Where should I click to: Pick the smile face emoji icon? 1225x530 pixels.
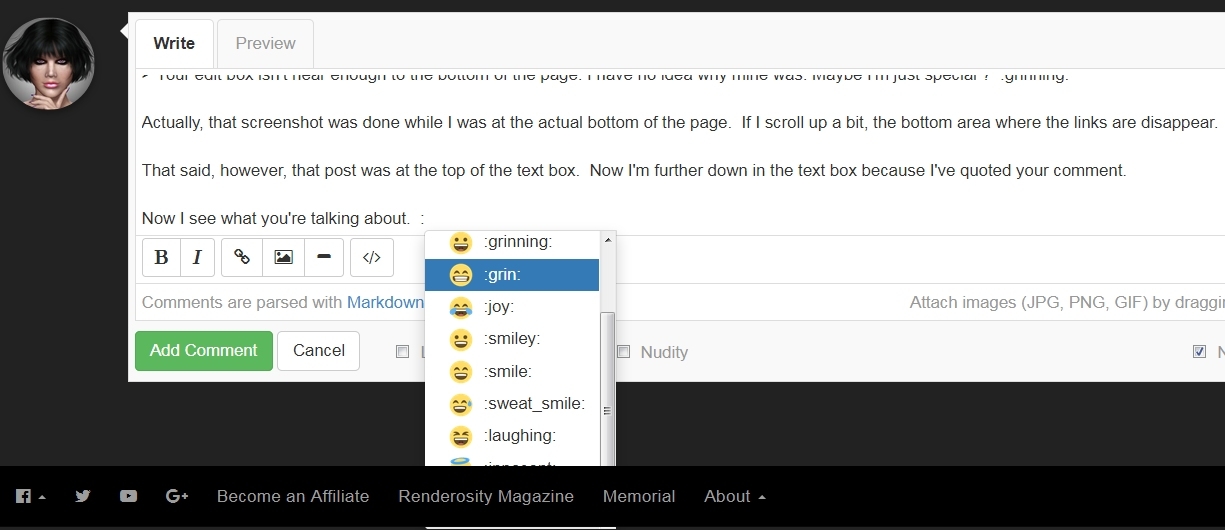pos(460,372)
